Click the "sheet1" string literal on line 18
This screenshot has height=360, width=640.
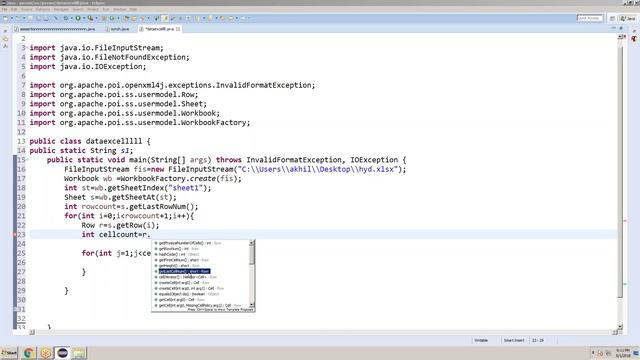186,188
